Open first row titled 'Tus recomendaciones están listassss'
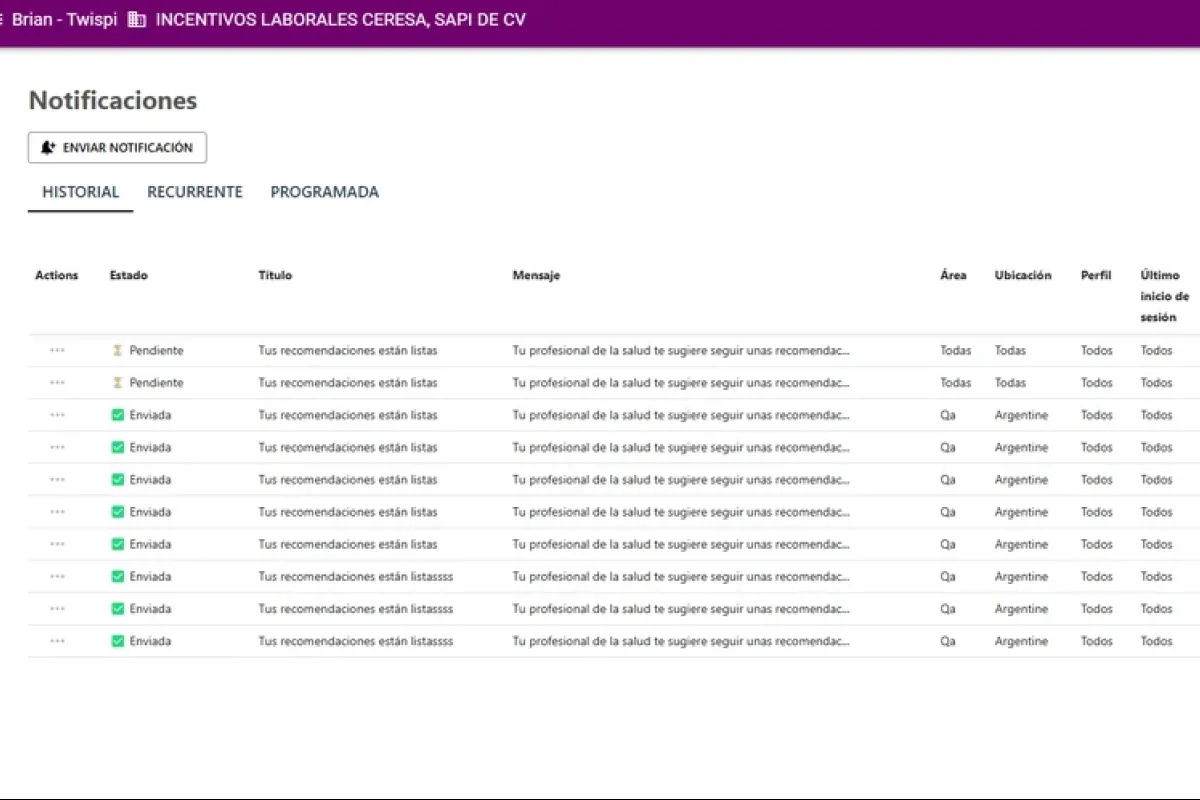Image resolution: width=1200 pixels, height=800 pixels. [x=355, y=577]
